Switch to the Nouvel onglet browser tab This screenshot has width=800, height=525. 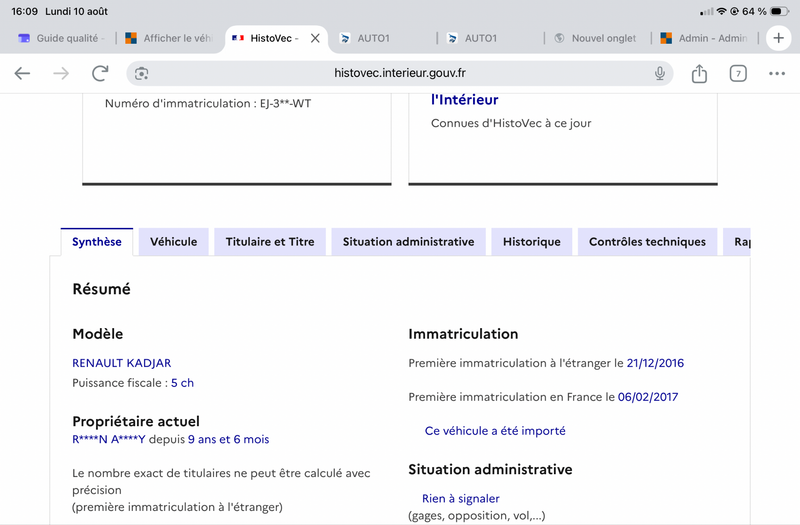point(598,38)
